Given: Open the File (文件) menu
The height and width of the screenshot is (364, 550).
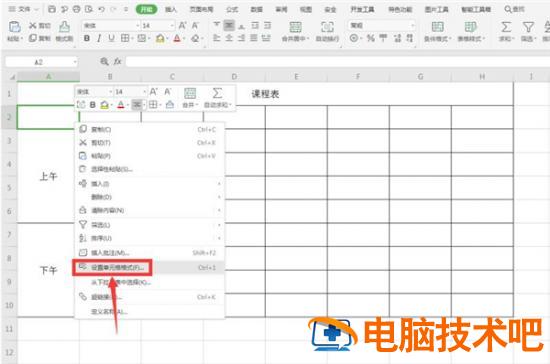Looking at the screenshot, I should (x=23, y=9).
